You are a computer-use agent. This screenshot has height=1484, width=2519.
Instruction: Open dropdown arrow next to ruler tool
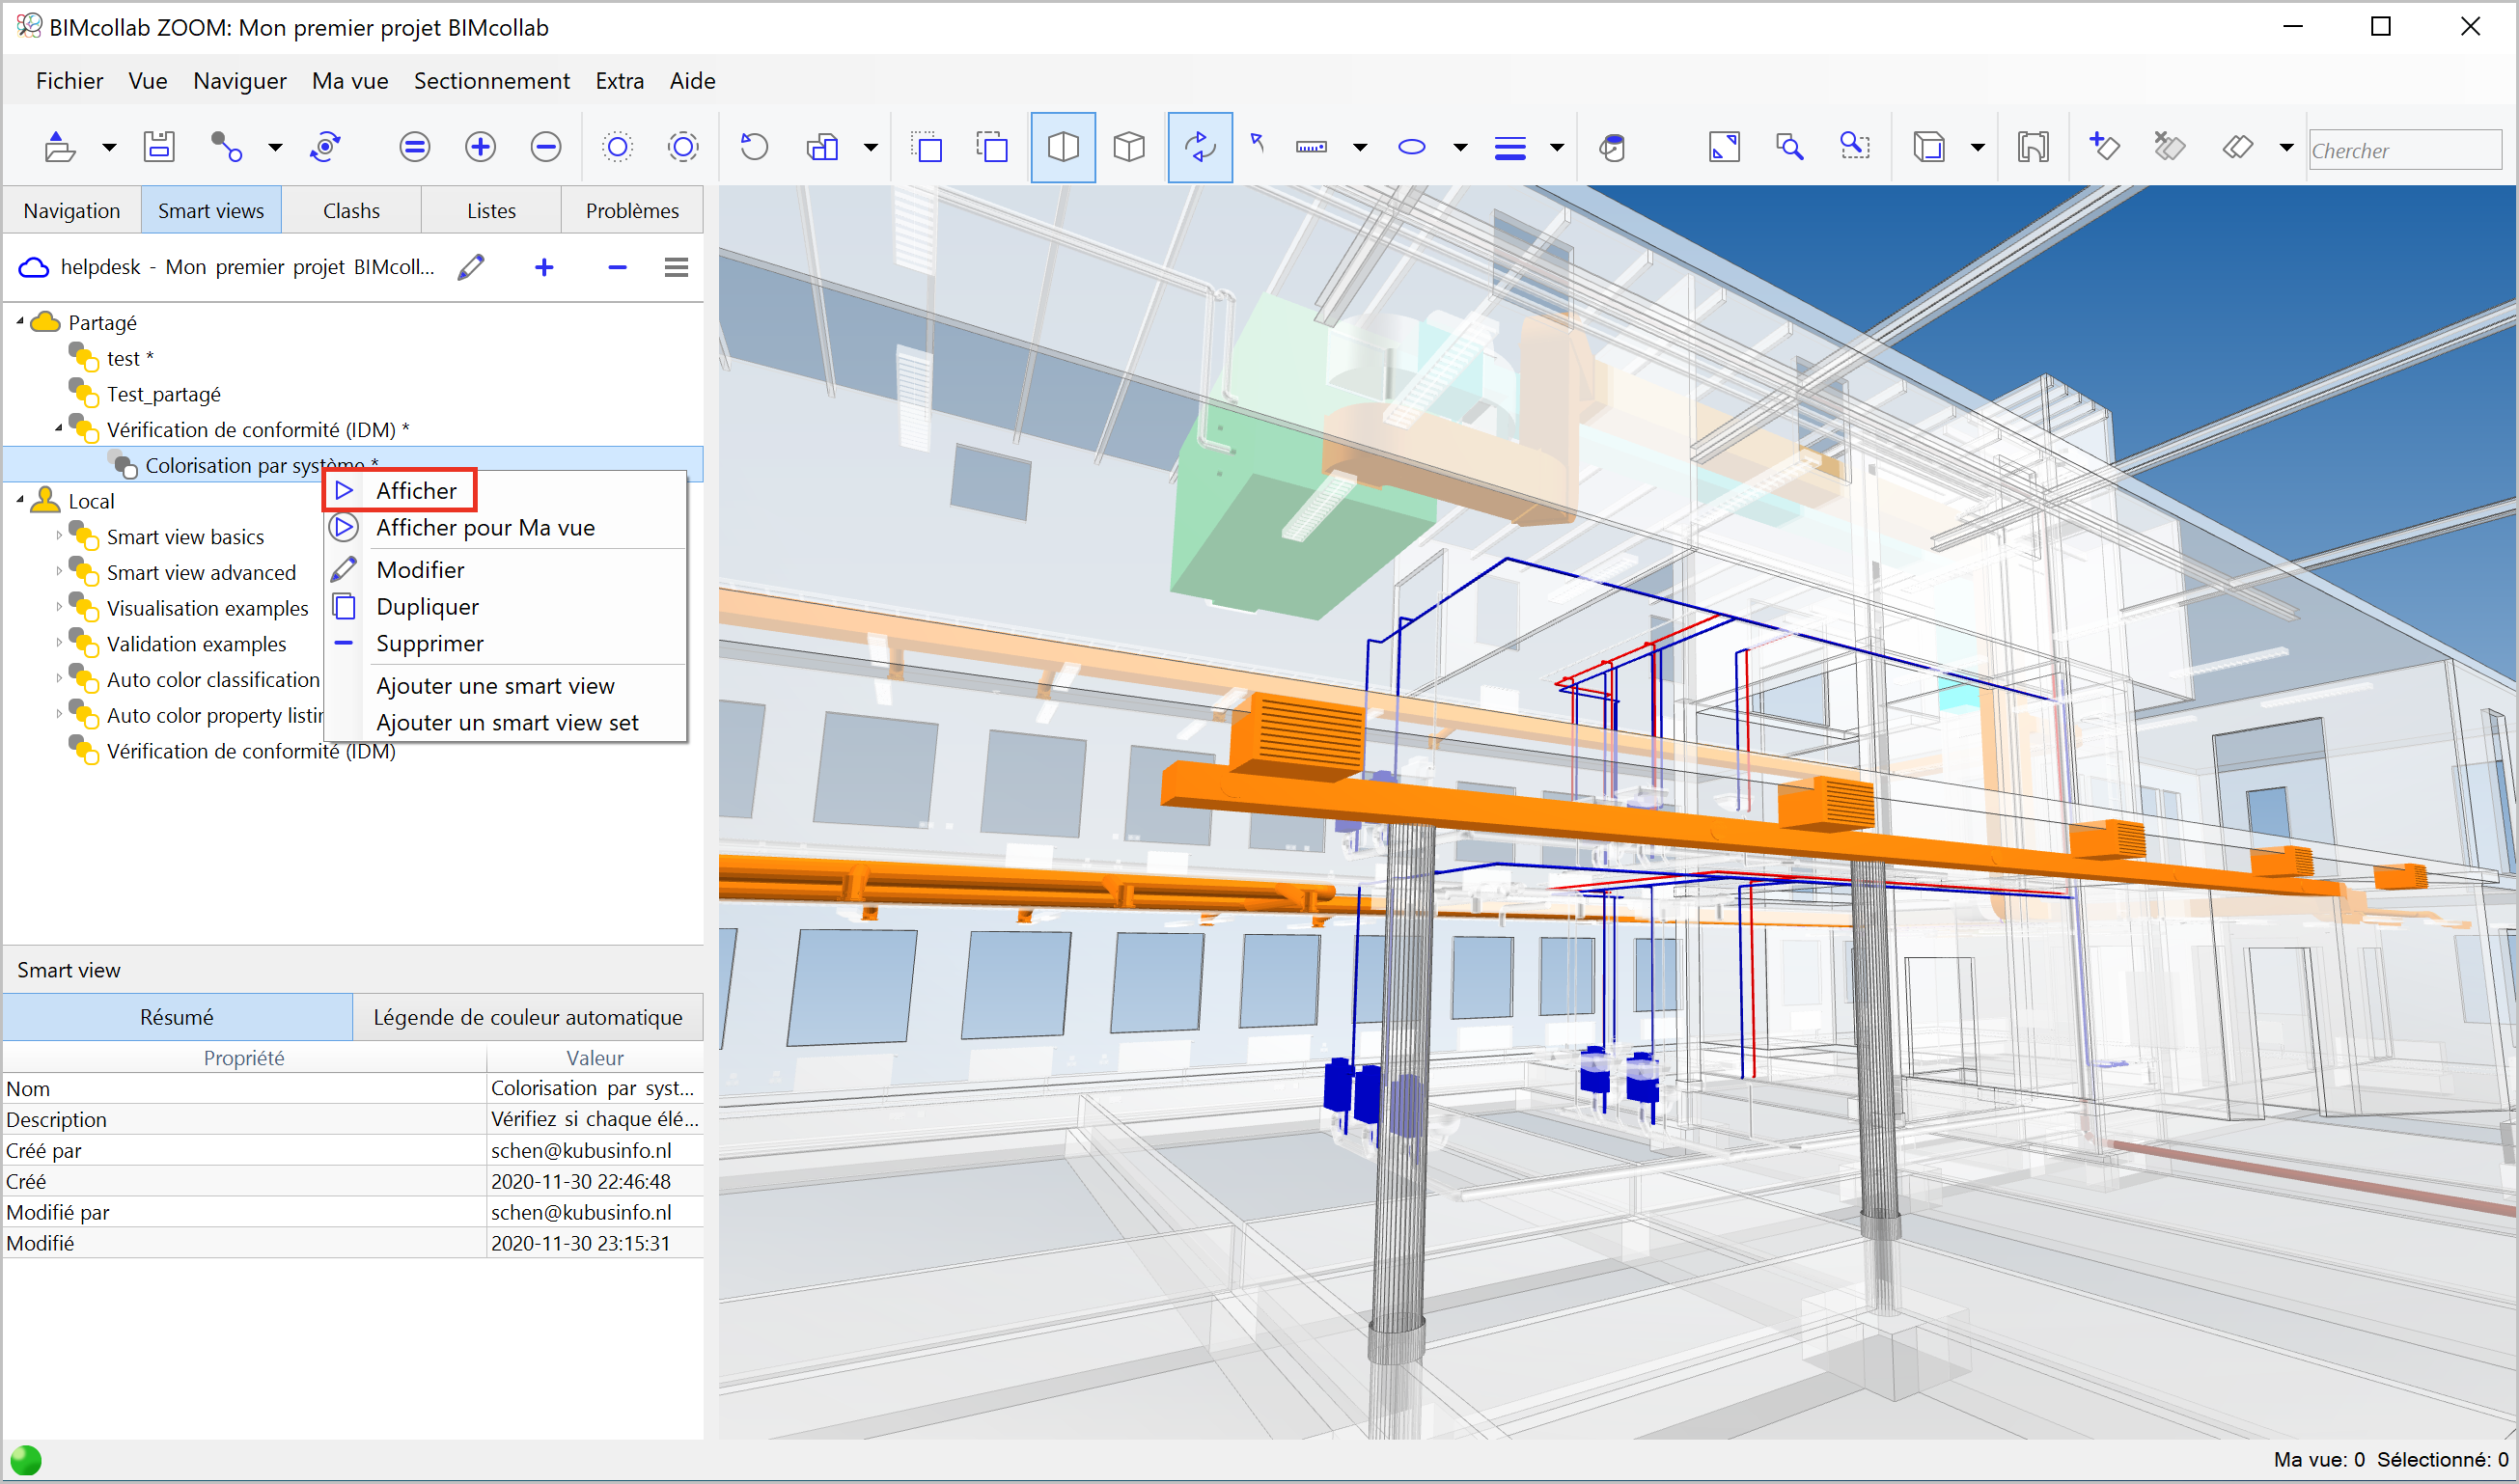point(1360,148)
